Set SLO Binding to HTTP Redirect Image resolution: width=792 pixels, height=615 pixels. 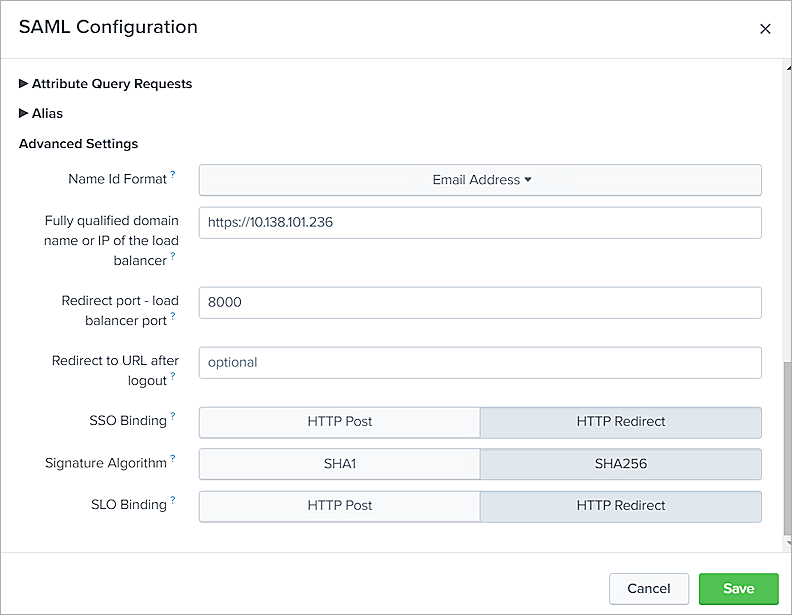tap(621, 506)
